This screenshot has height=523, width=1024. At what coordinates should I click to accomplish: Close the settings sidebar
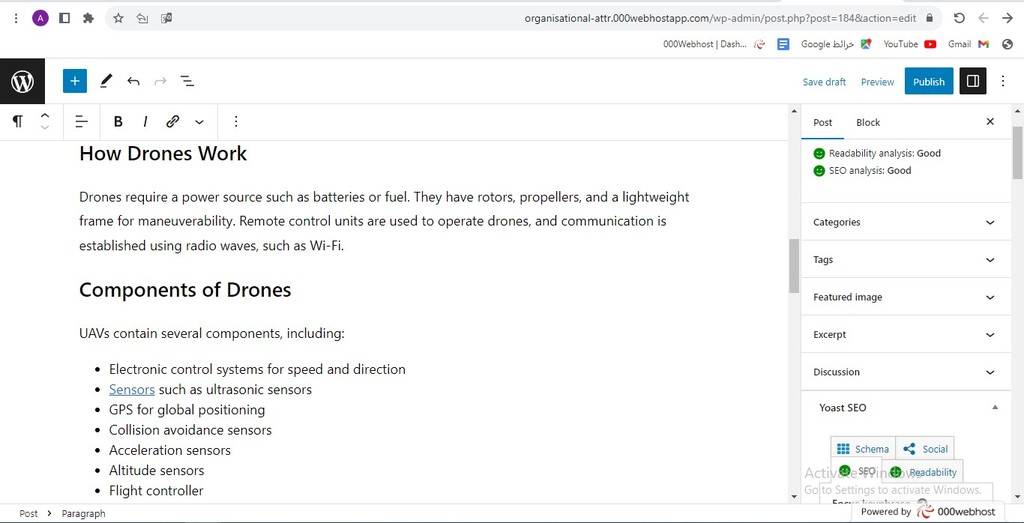coord(990,121)
